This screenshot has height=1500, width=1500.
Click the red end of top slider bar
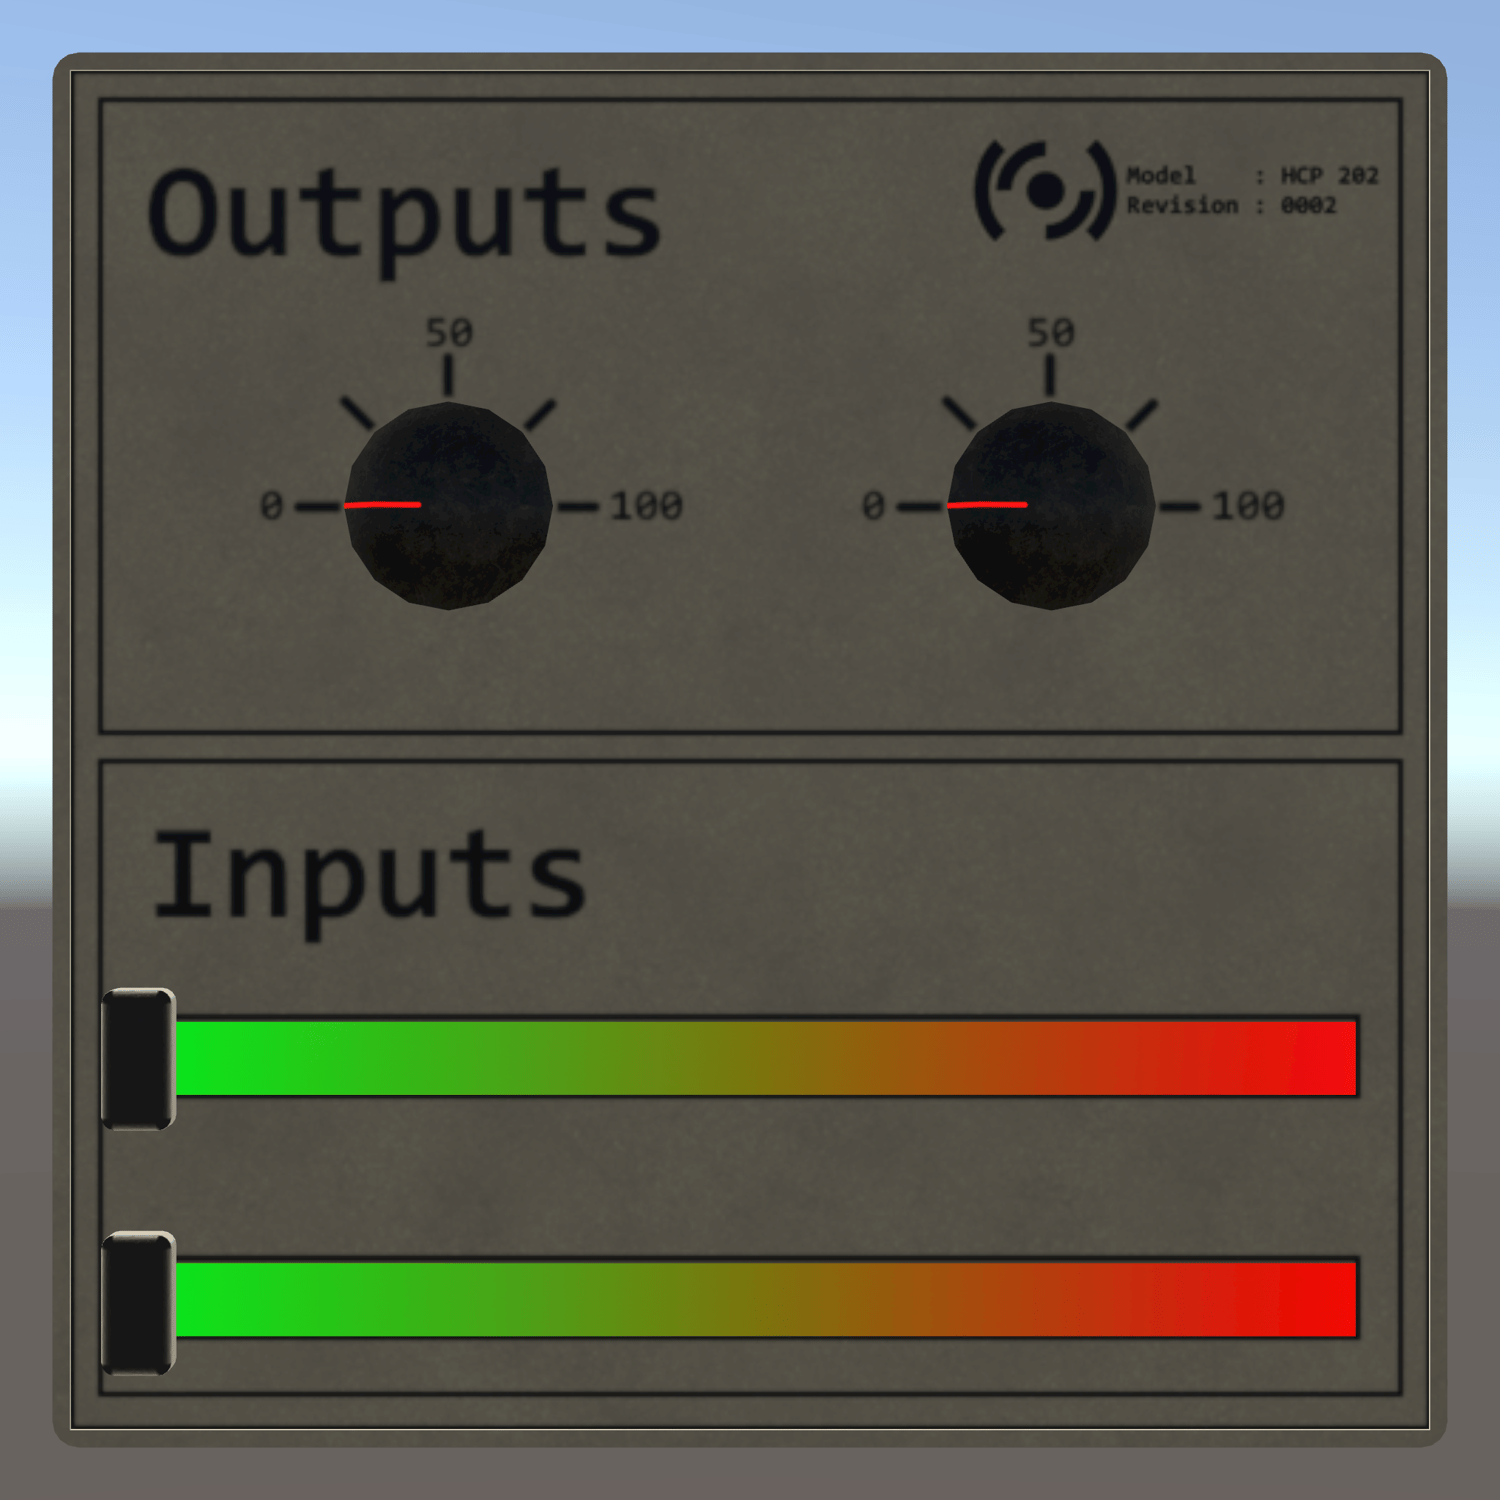tap(1320, 1058)
